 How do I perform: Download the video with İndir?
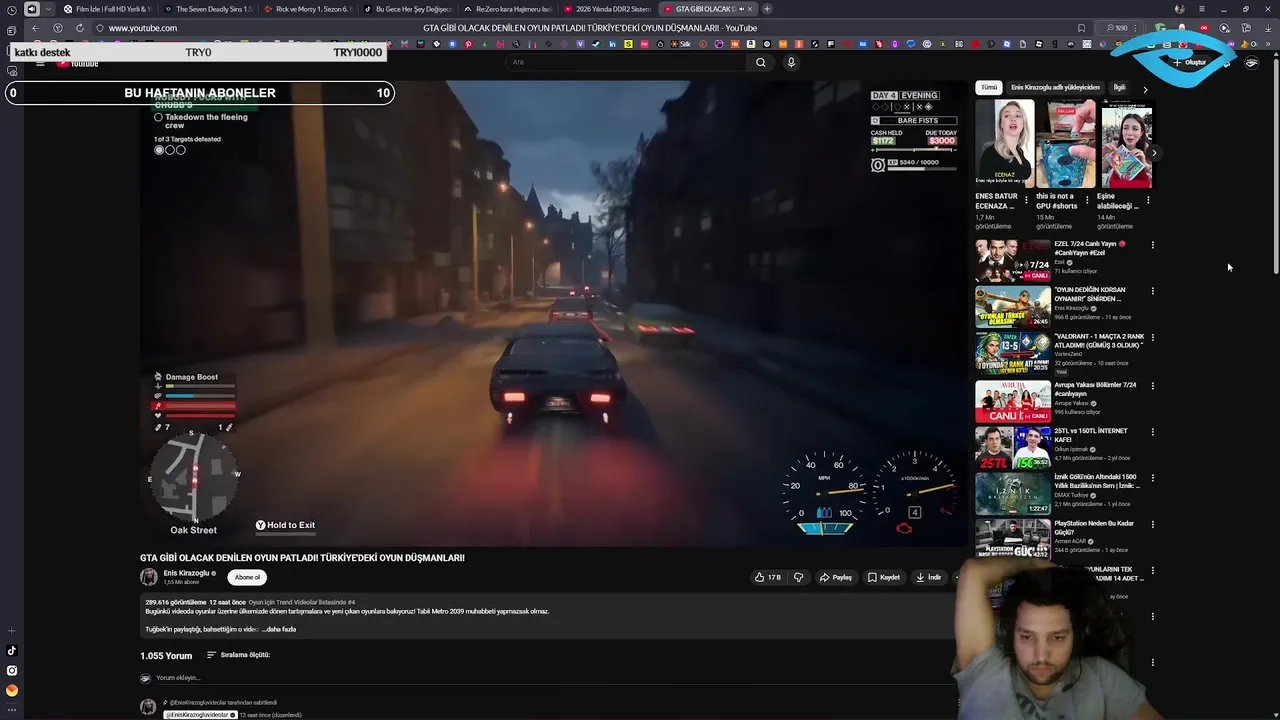[929, 577]
